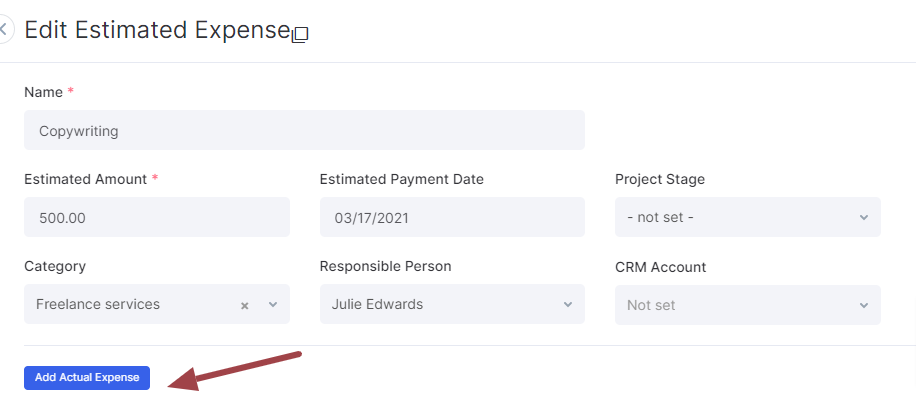Click the Estimated Amount field showing 500.00
Screen dimensions: 916x405
(x=157, y=217)
